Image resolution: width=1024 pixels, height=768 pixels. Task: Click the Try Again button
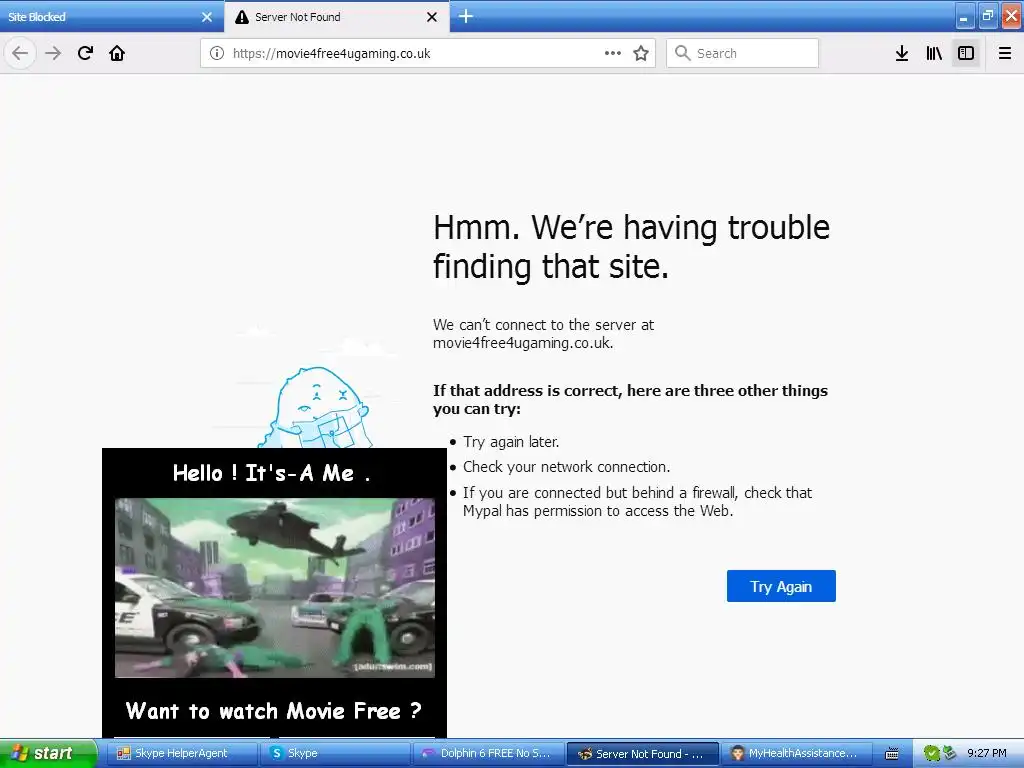[781, 586]
